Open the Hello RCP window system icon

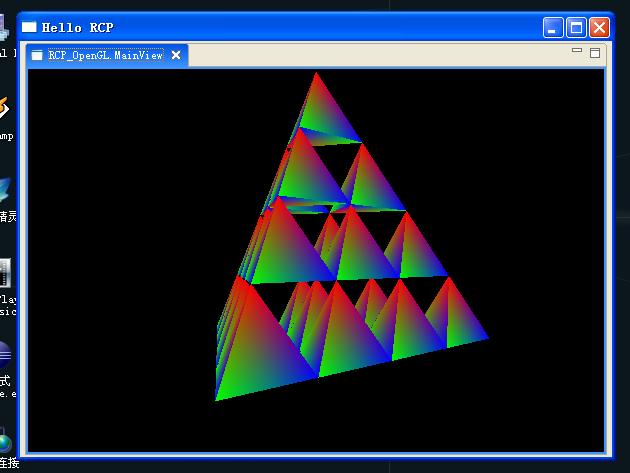click(x=29, y=27)
